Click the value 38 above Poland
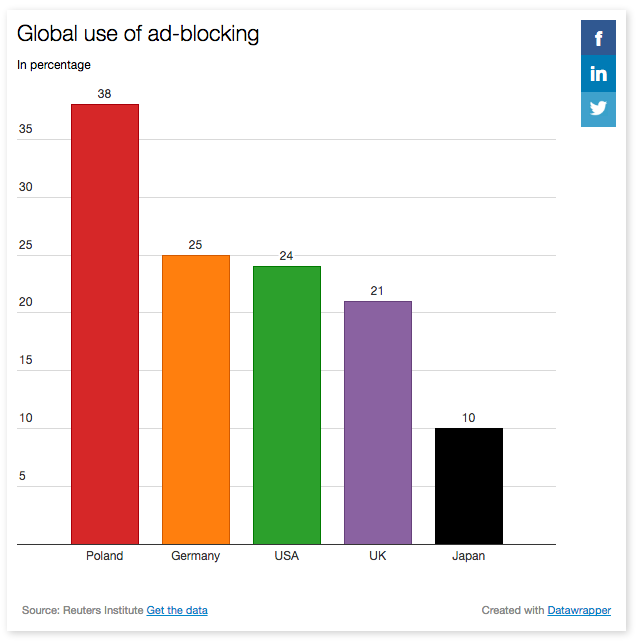Image resolution: width=638 pixels, height=642 pixels. coord(105,94)
